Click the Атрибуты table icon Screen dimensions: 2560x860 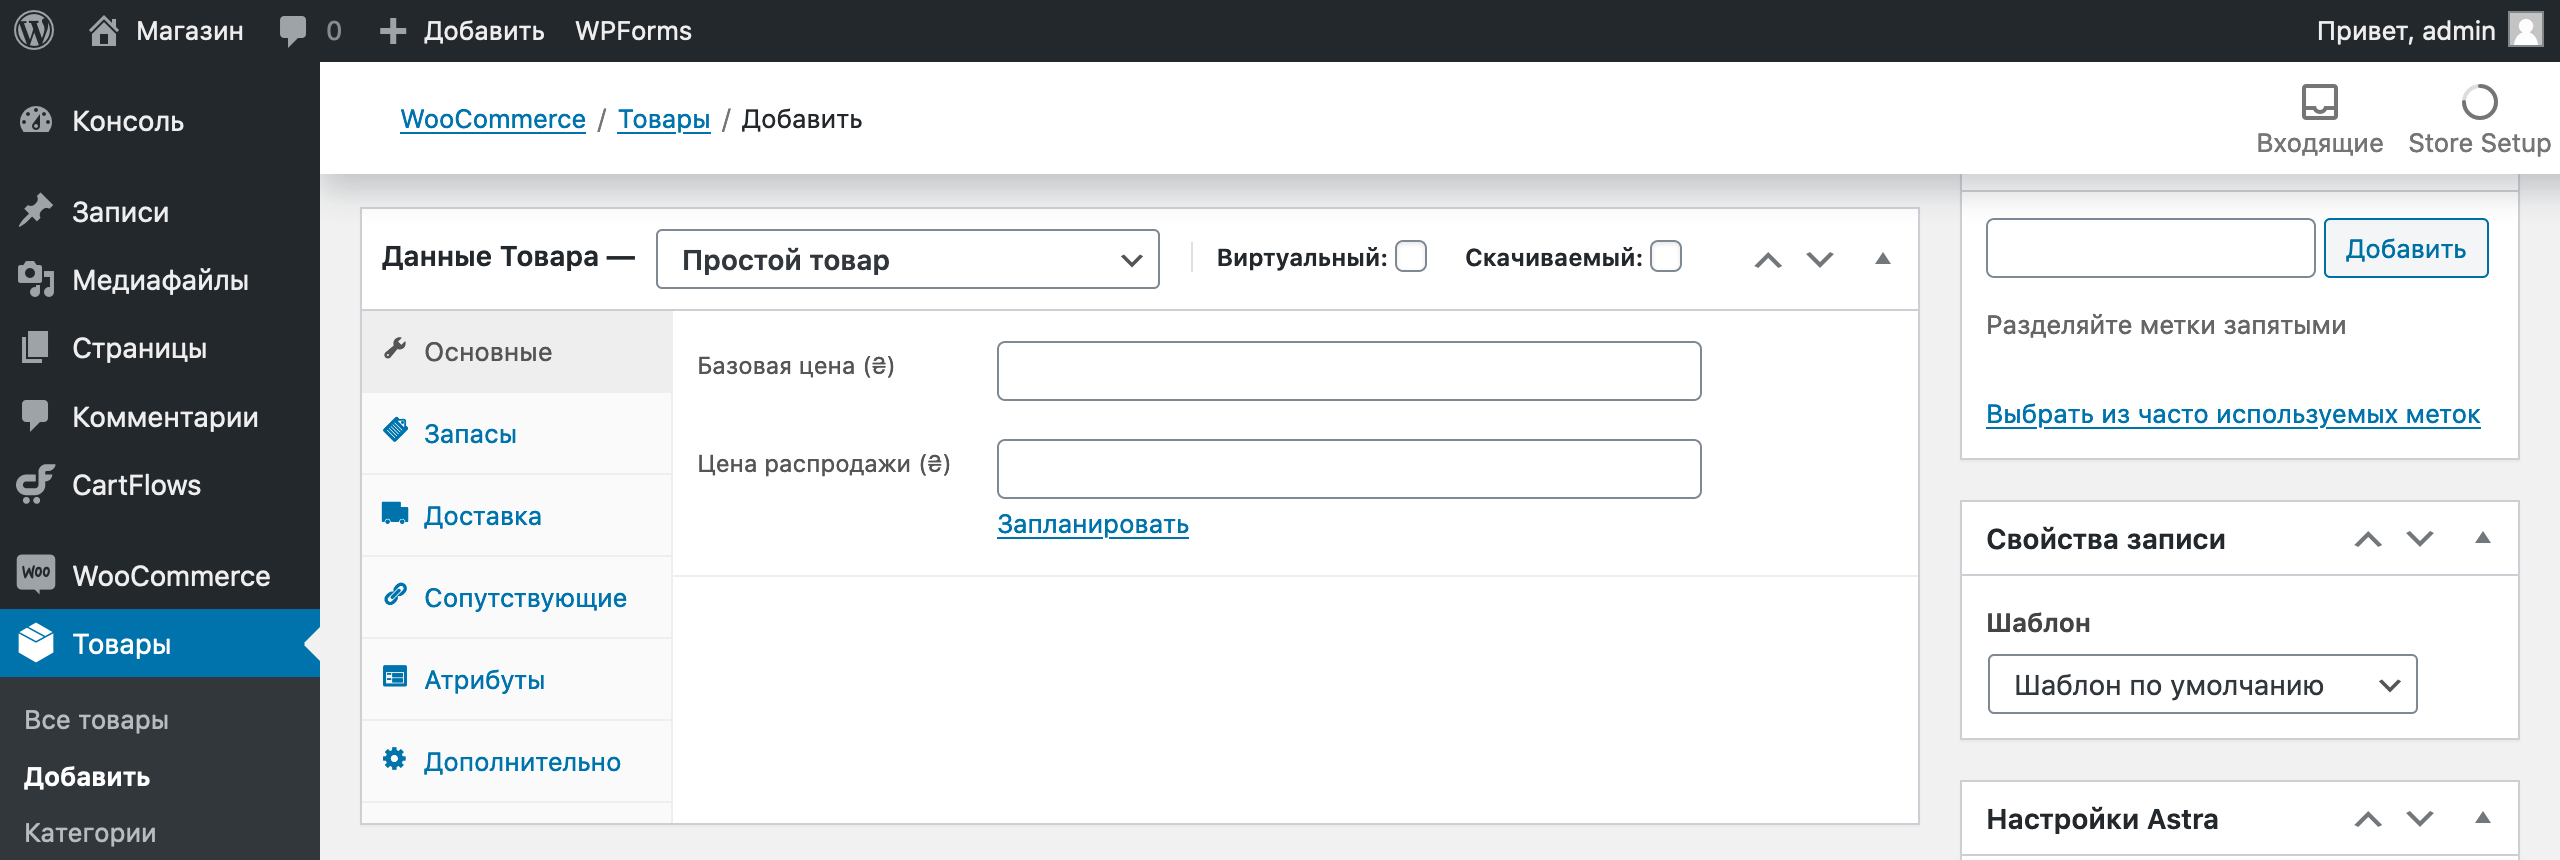[x=395, y=677]
